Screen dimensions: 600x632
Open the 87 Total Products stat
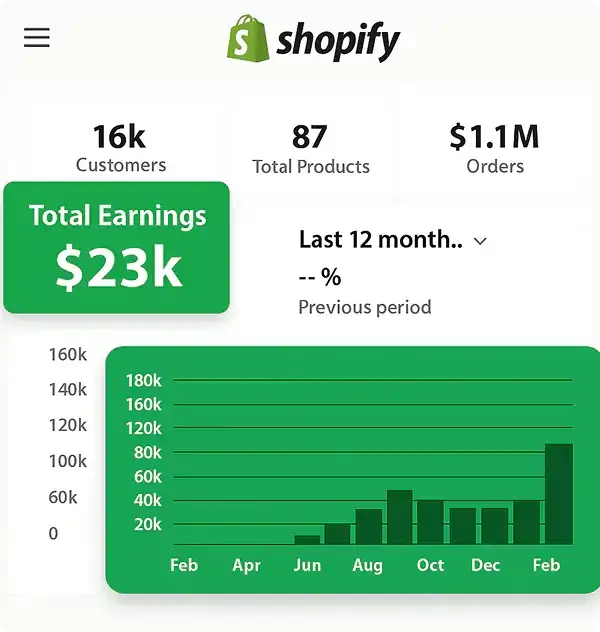click(310, 148)
